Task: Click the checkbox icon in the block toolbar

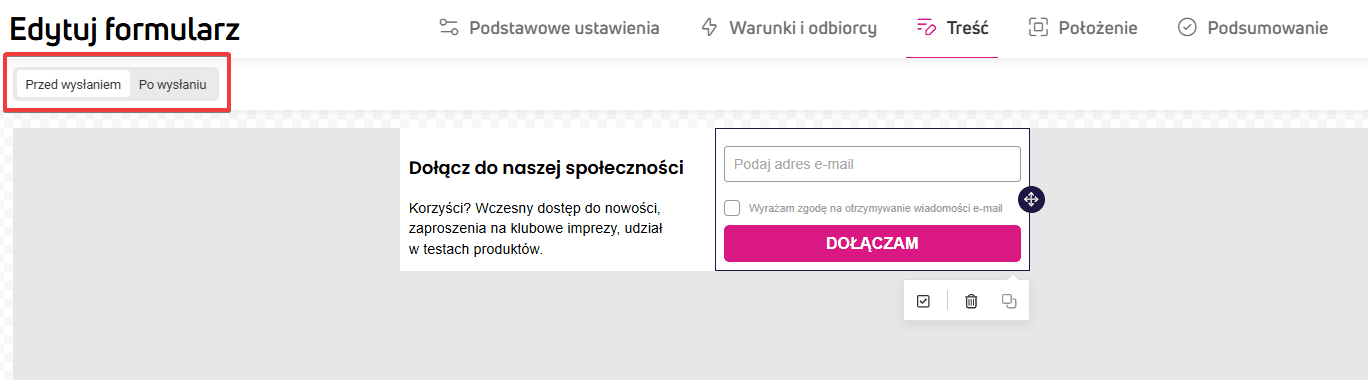Action: (x=923, y=301)
